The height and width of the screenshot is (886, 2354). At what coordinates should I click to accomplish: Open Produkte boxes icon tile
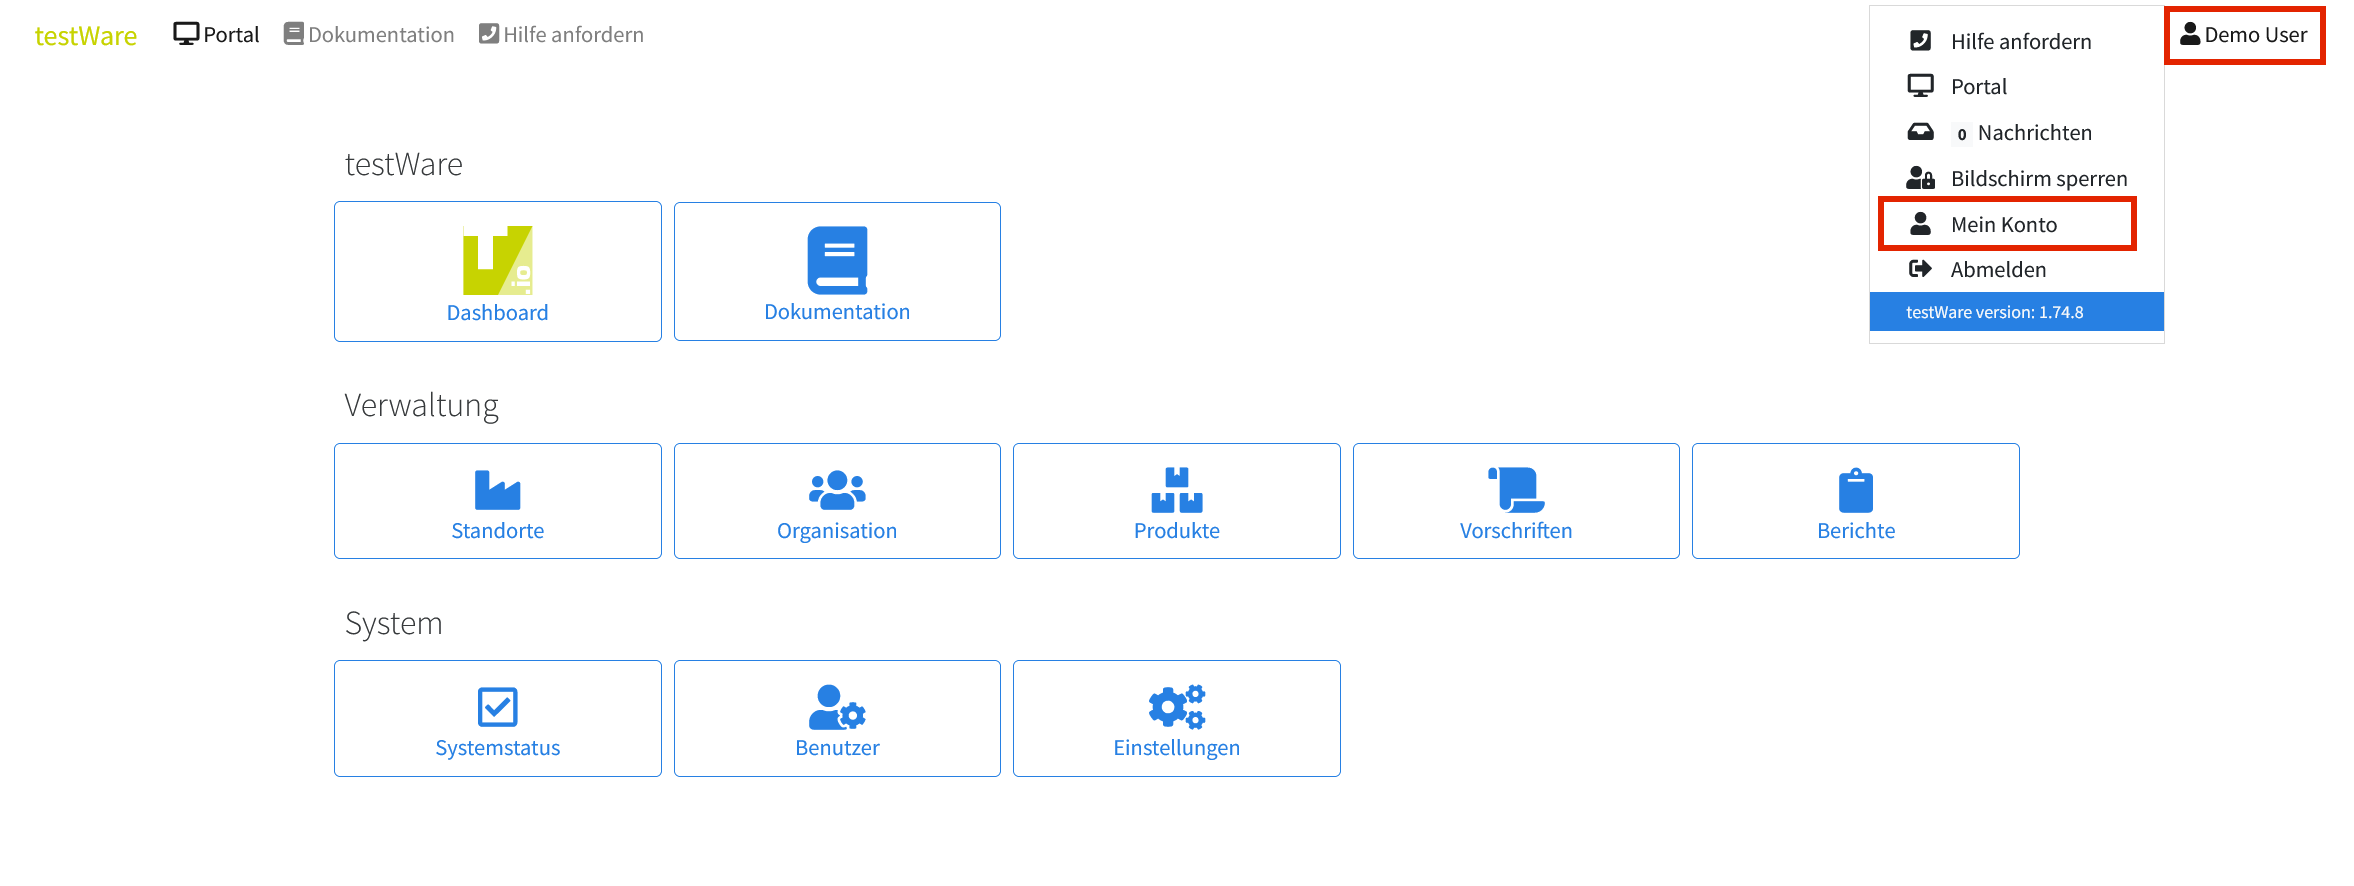tap(1176, 501)
